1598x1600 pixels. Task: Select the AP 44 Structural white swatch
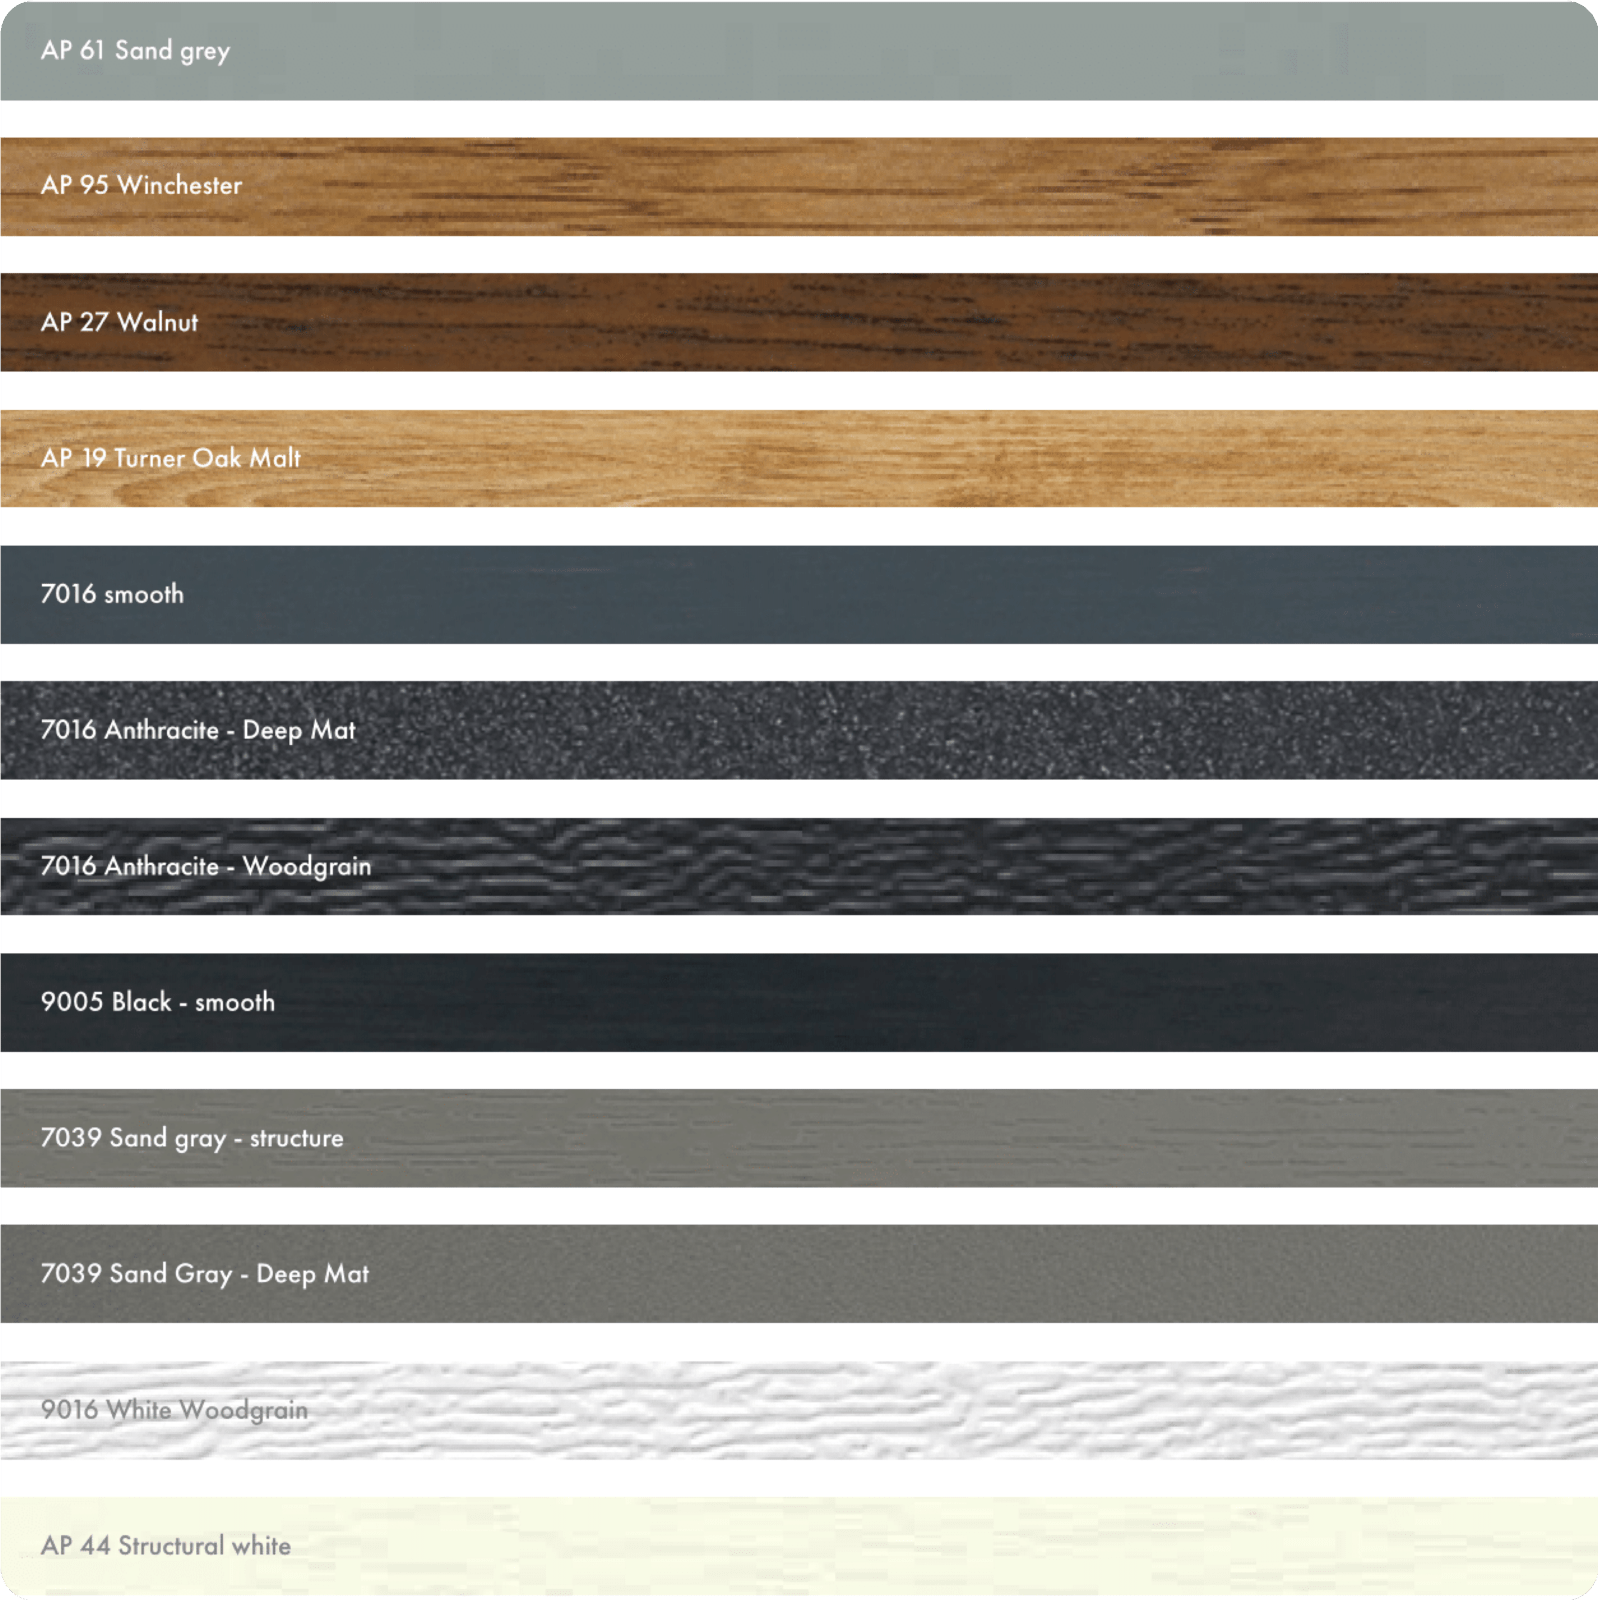pyautogui.click(x=800, y=1546)
